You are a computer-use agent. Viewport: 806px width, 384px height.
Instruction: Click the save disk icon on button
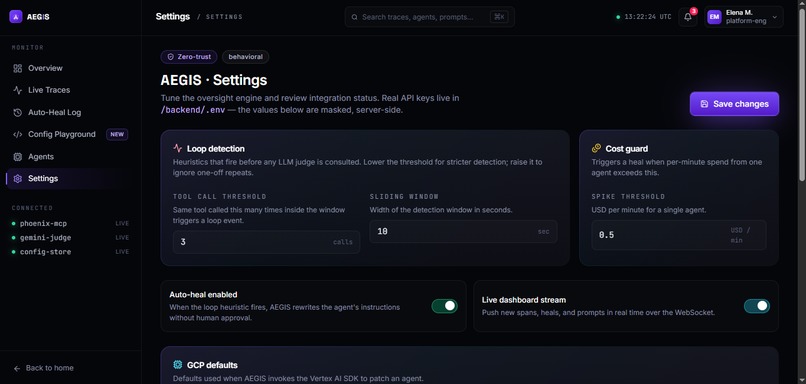pos(704,104)
